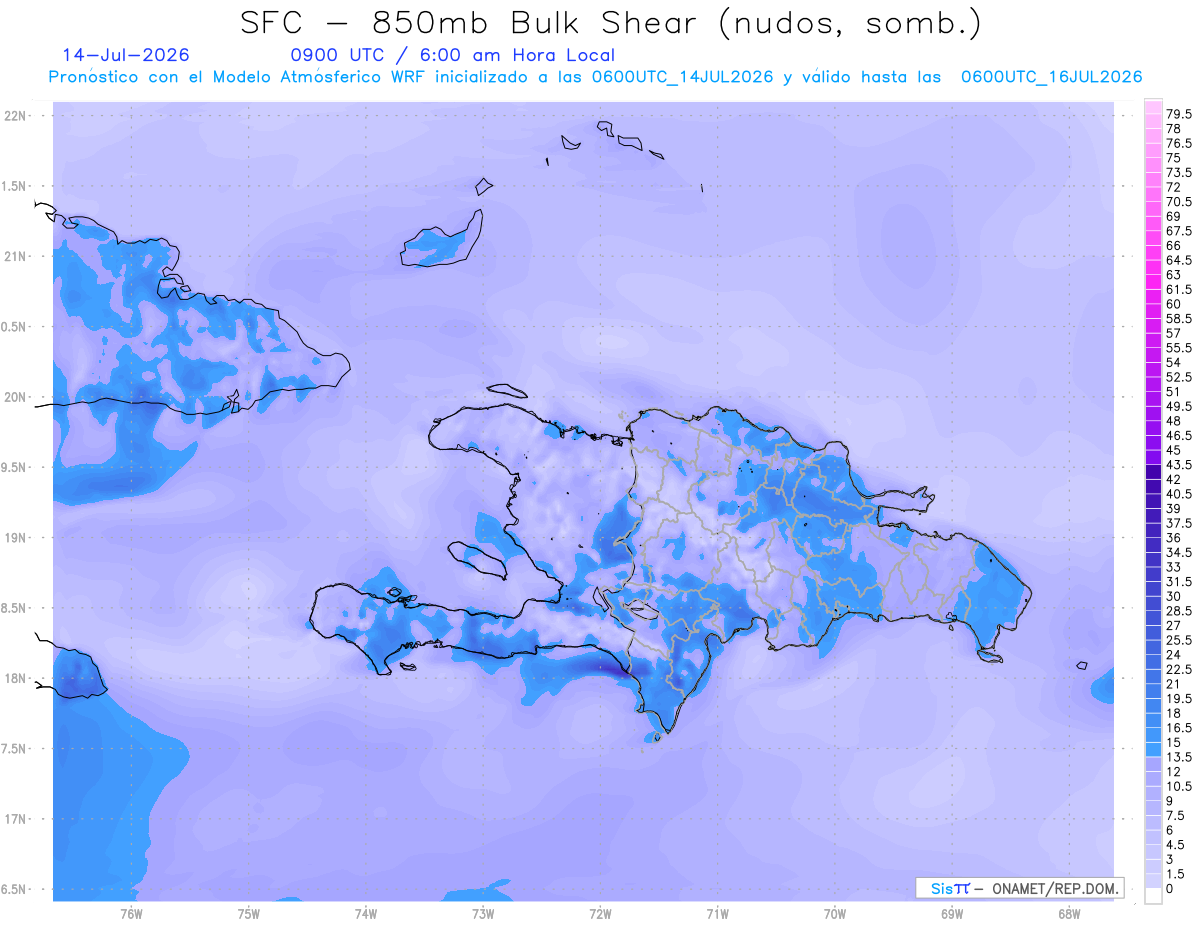The height and width of the screenshot is (927, 1200).
Task: Click the "74W" longitude label
Action: [x=365, y=913]
